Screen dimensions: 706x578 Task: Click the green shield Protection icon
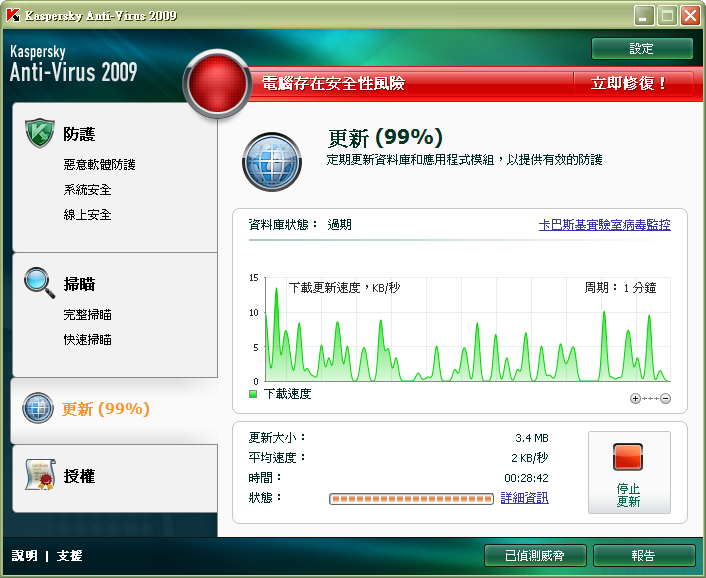point(40,133)
